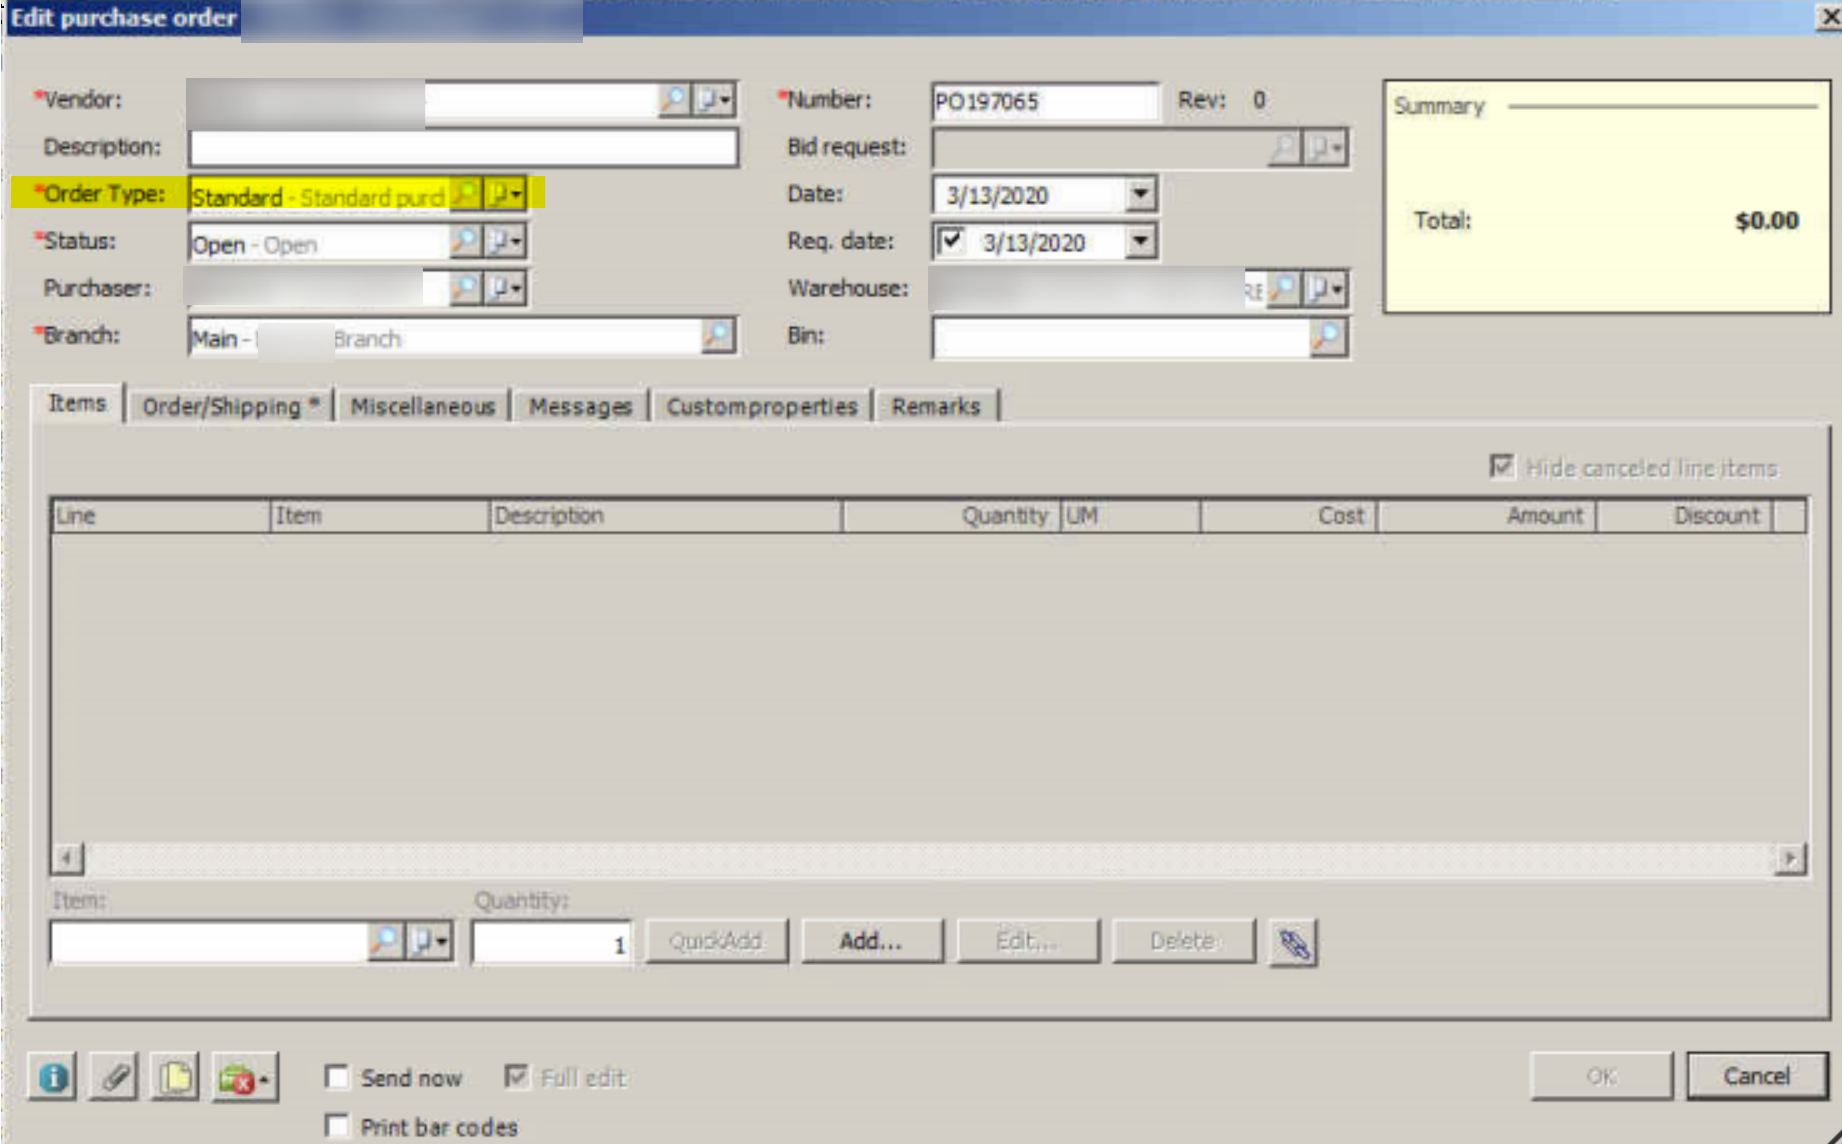Image resolution: width=1842 pixels, height=1144 pixels.
Task: Open the Vendor field options dropdown
Action: (x=714, y=100)
